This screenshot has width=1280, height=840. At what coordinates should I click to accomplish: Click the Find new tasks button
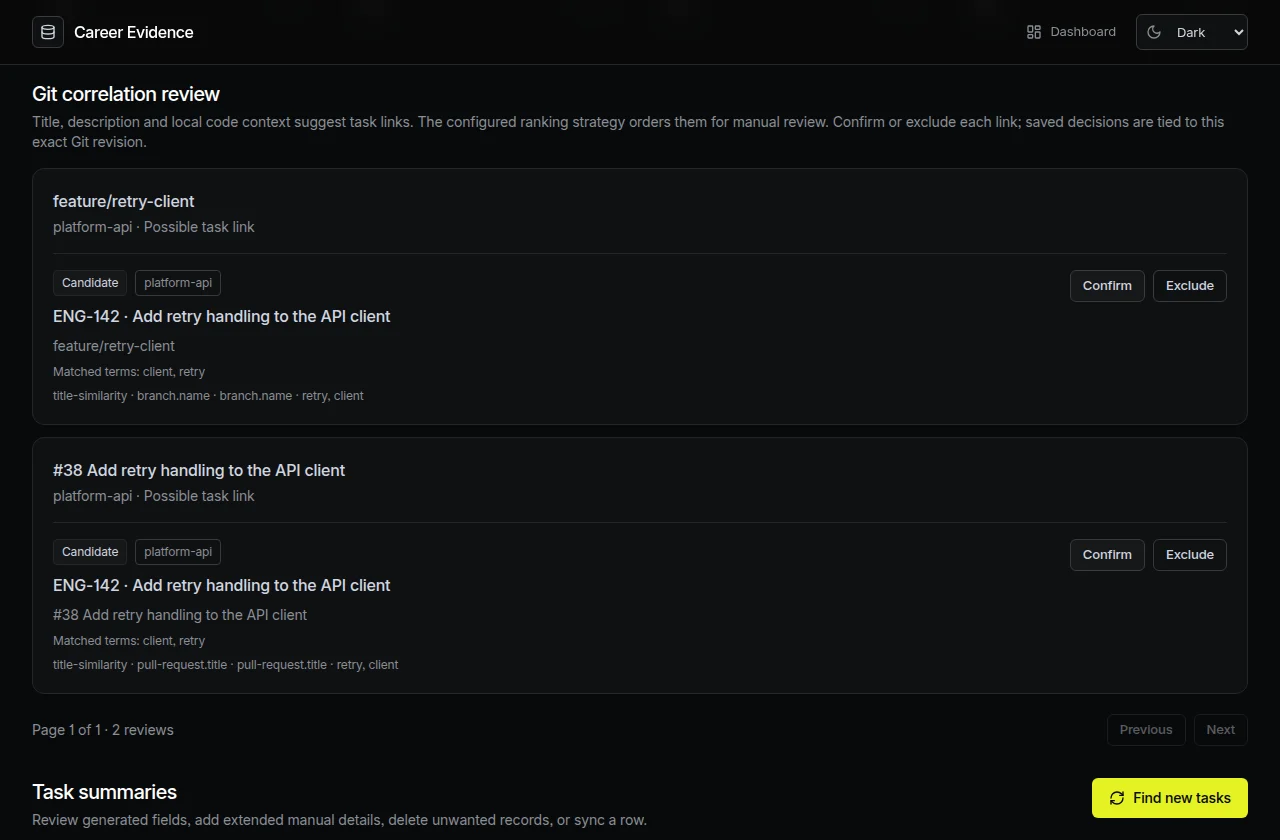point(1170,798)
